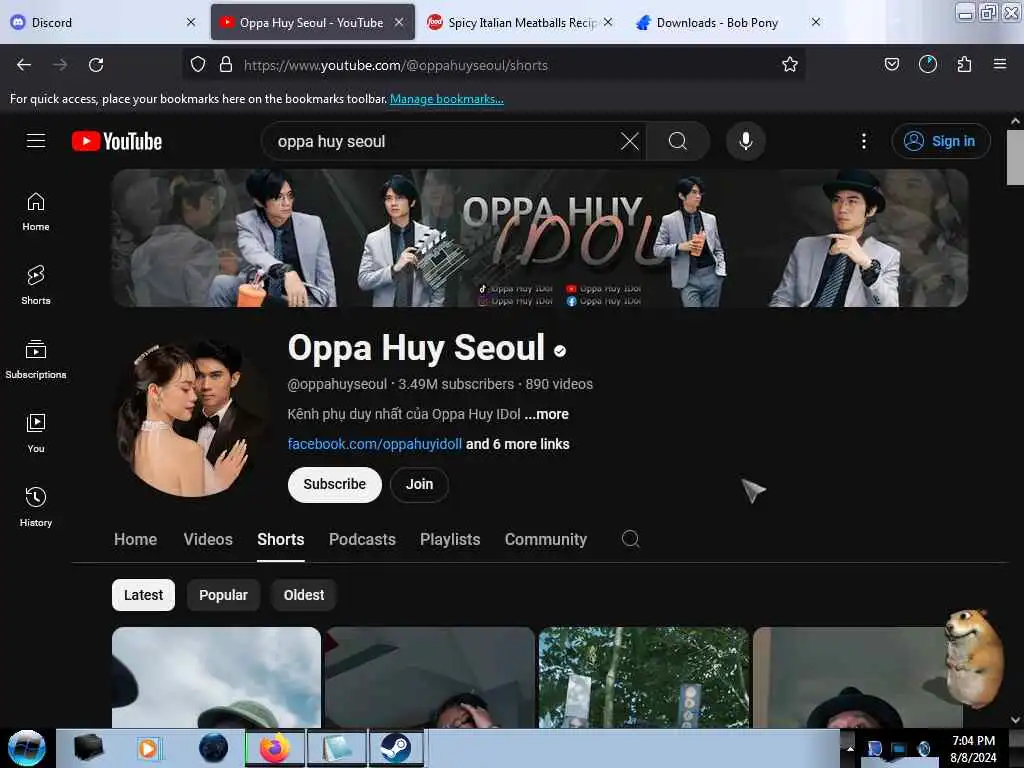The width and height of the screenshot is (1024, 768).
Task: Bookmark this page with the star icon
Action: [x=790, y=64]
